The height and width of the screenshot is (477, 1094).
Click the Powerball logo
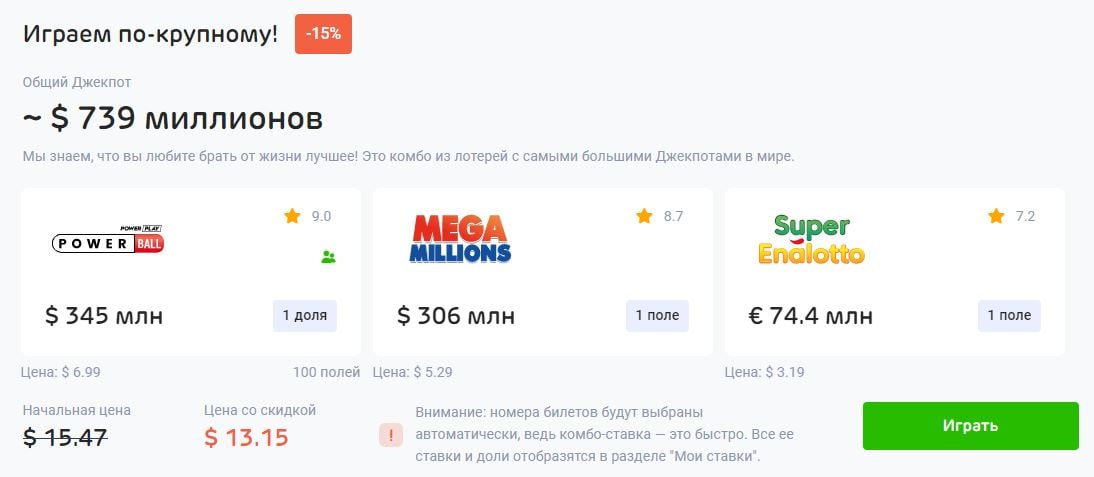pos(108,240)
